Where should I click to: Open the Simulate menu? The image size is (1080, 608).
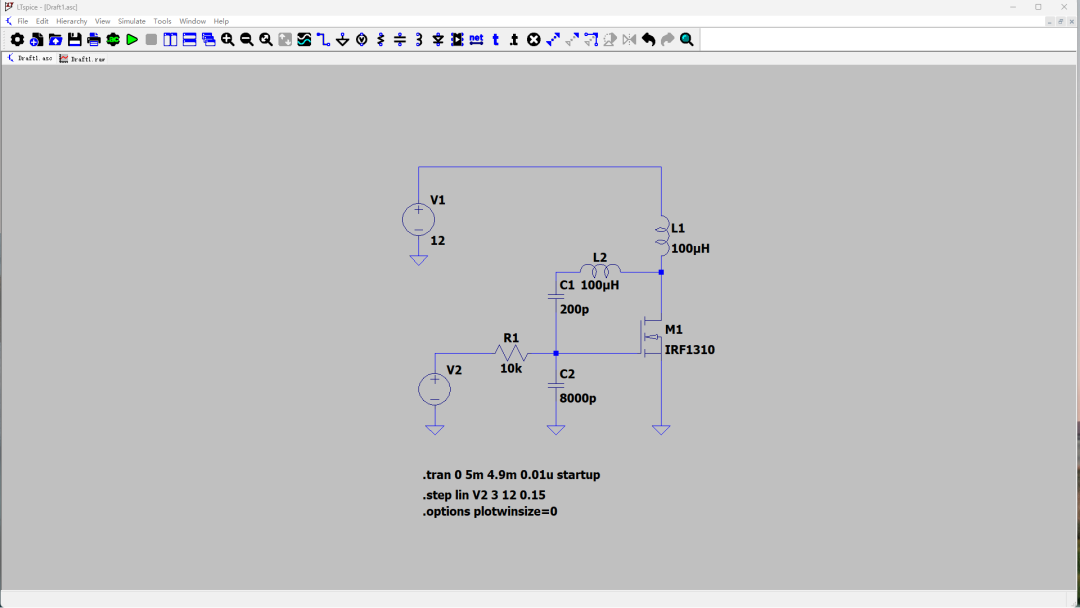pos(132,21)
